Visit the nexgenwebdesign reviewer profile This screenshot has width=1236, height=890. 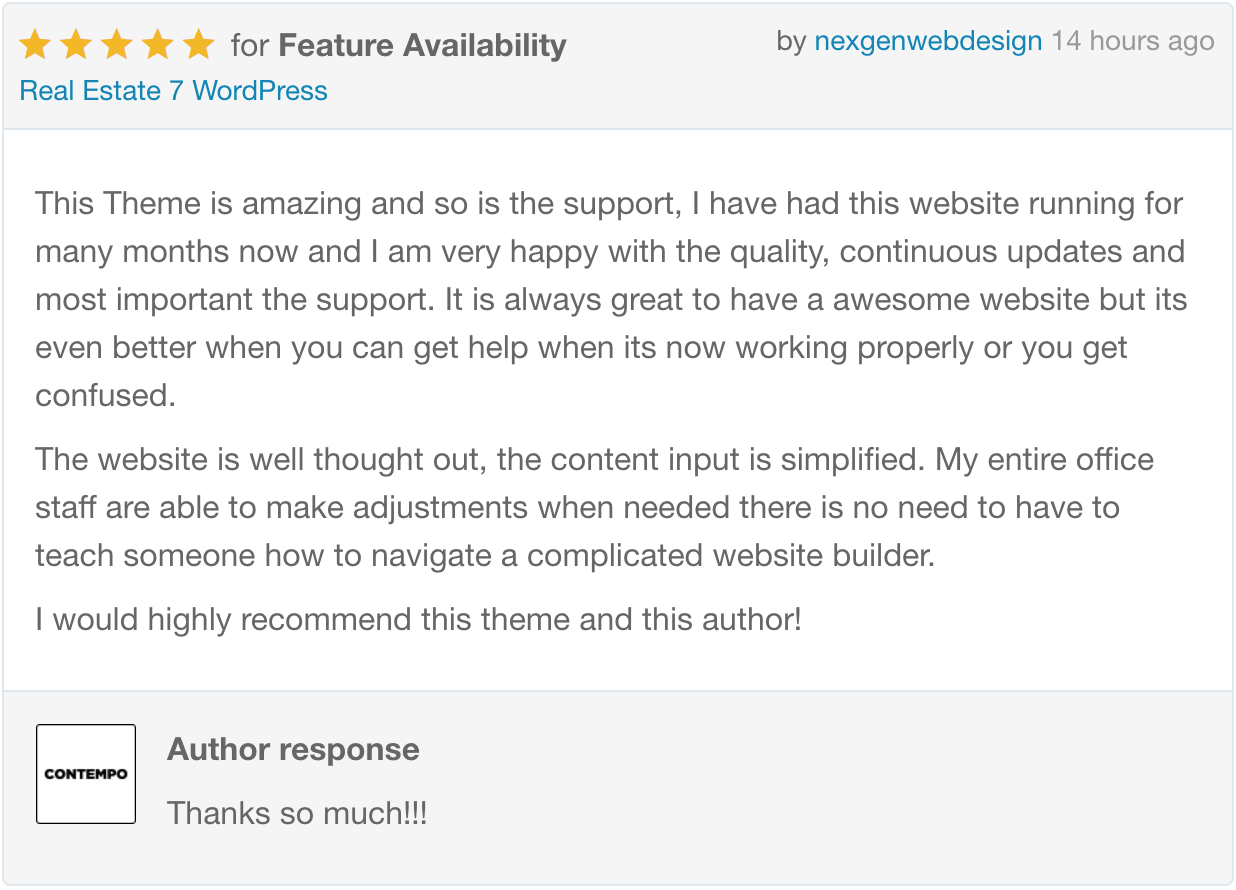point(928,42)
